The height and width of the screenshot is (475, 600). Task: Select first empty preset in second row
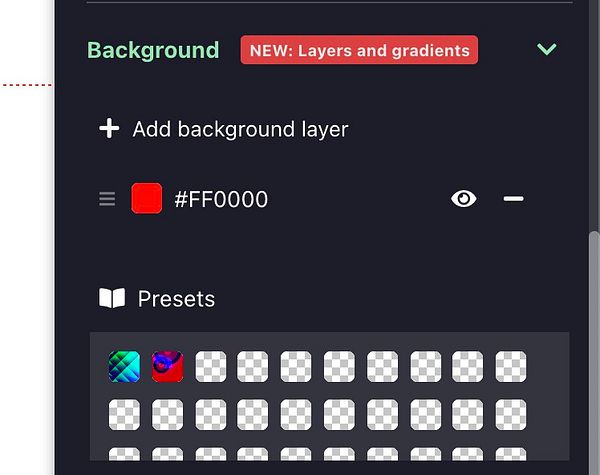tap(124, 415)
